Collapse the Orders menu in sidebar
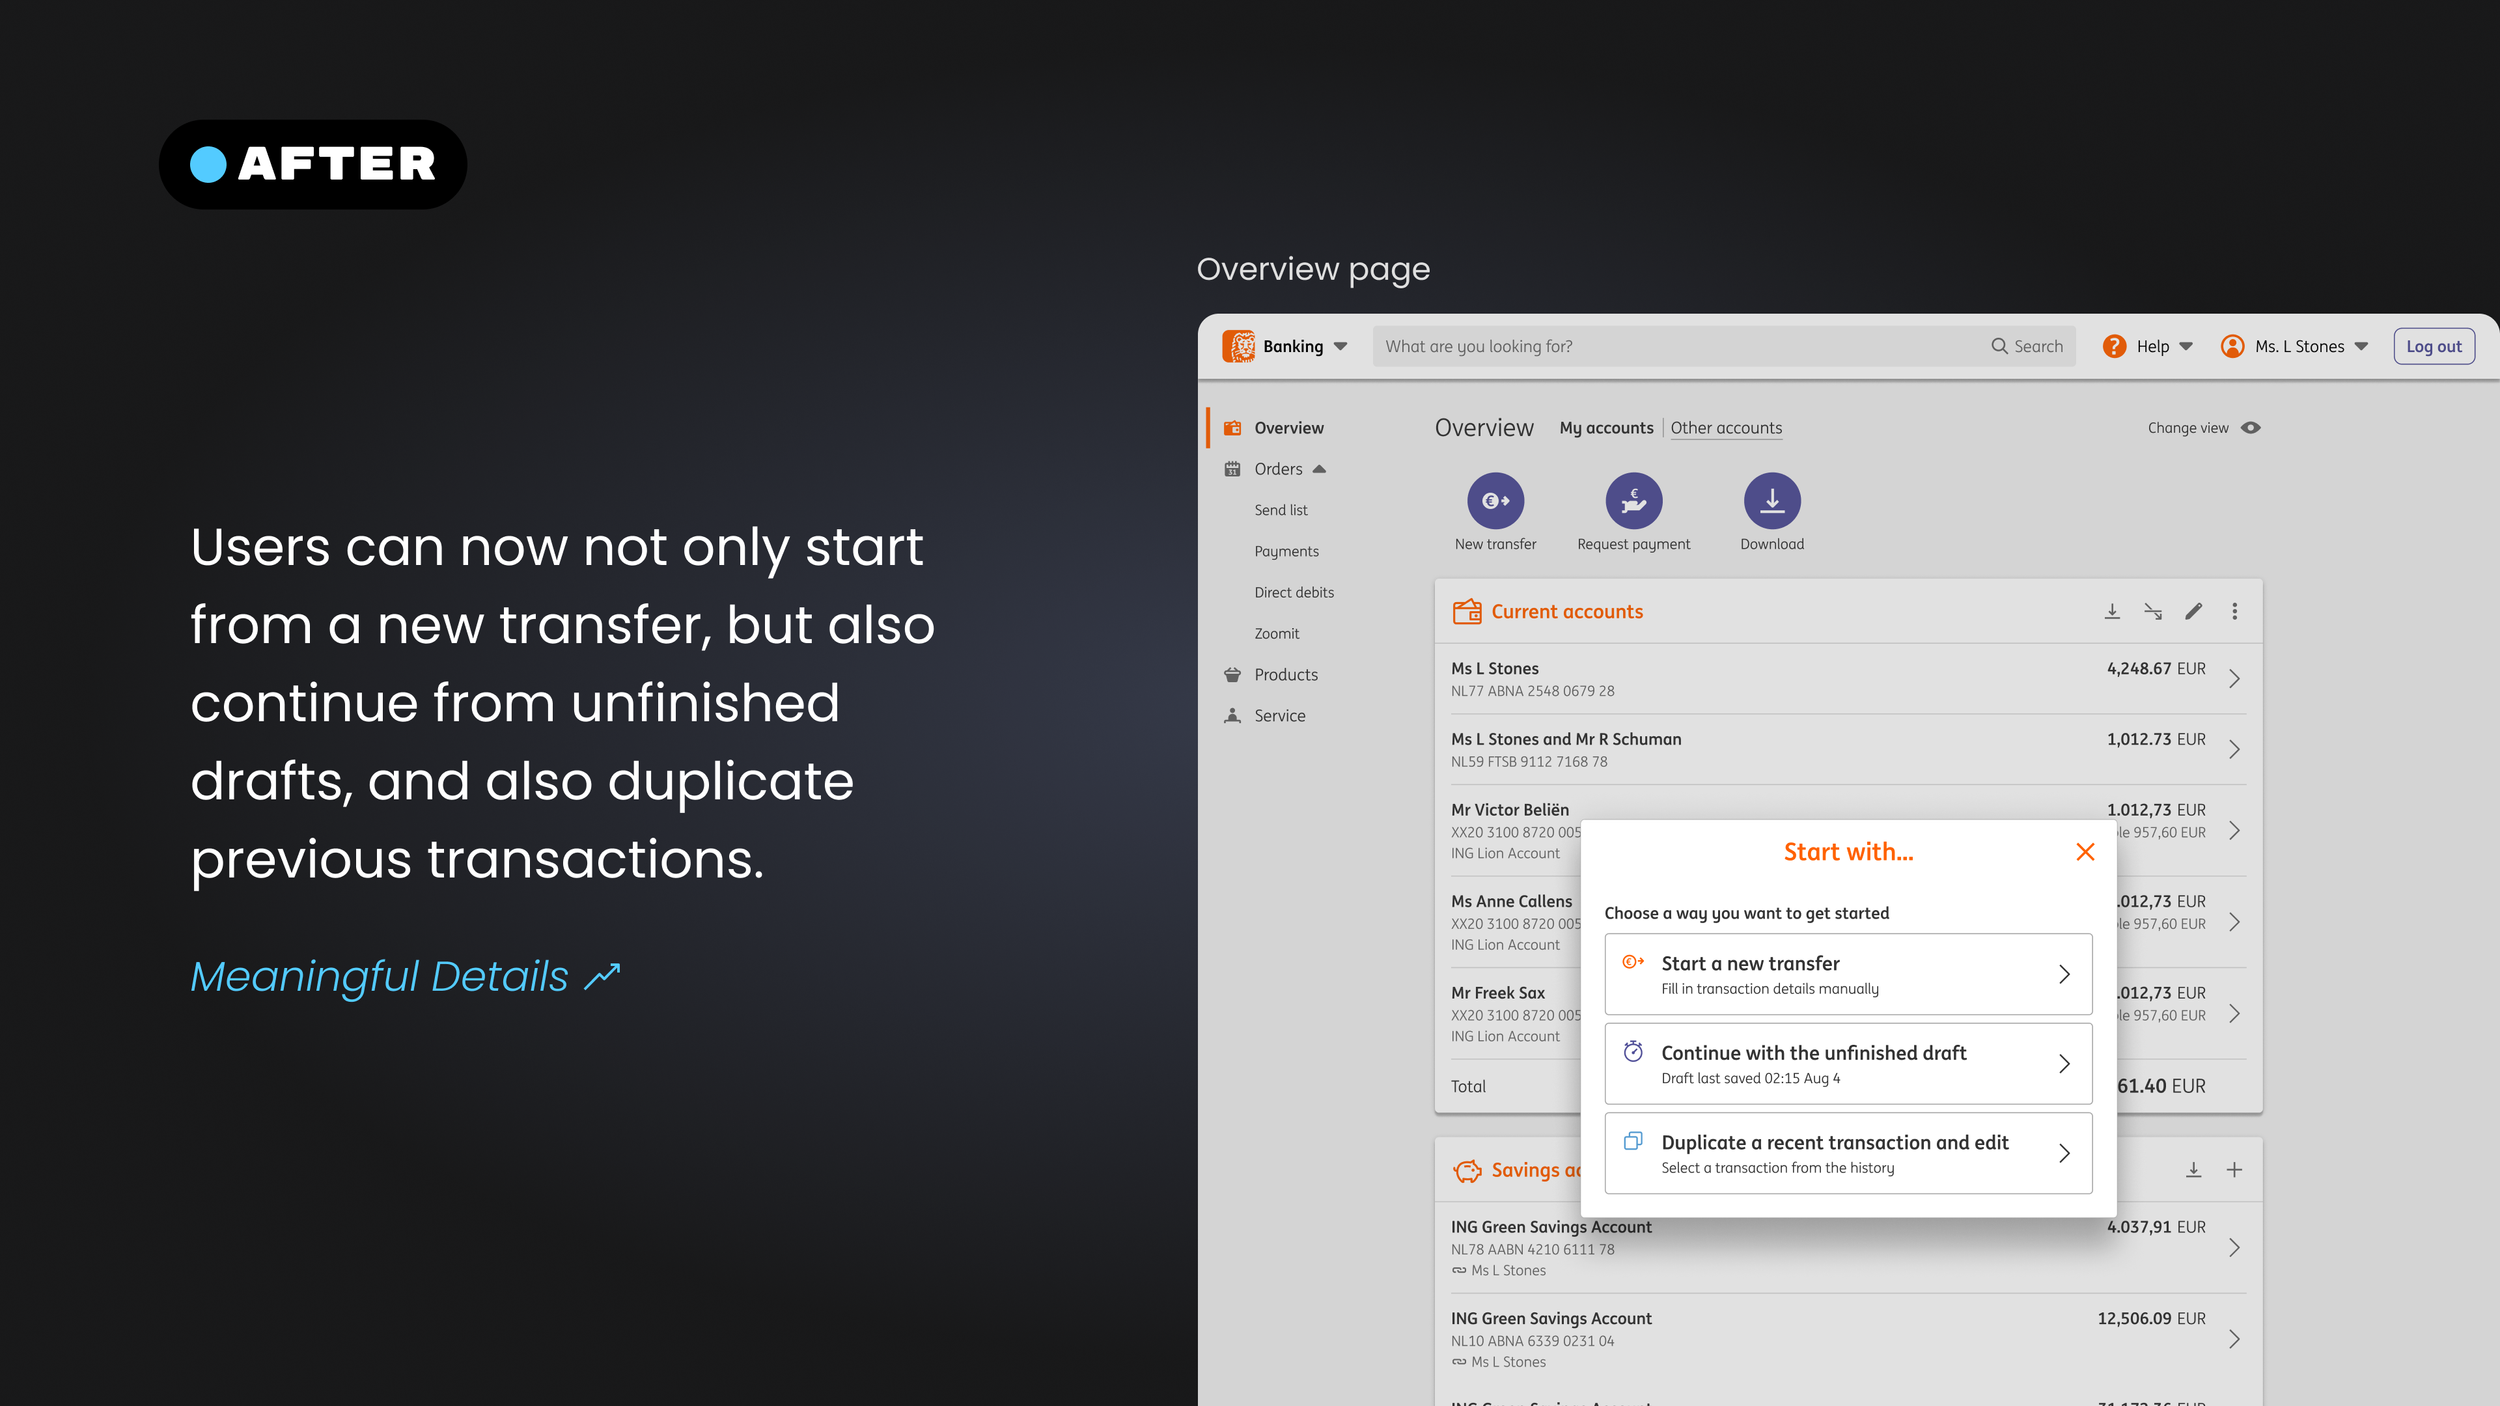Viewport: 2500px width, 1406px height. click(1319, 469)
